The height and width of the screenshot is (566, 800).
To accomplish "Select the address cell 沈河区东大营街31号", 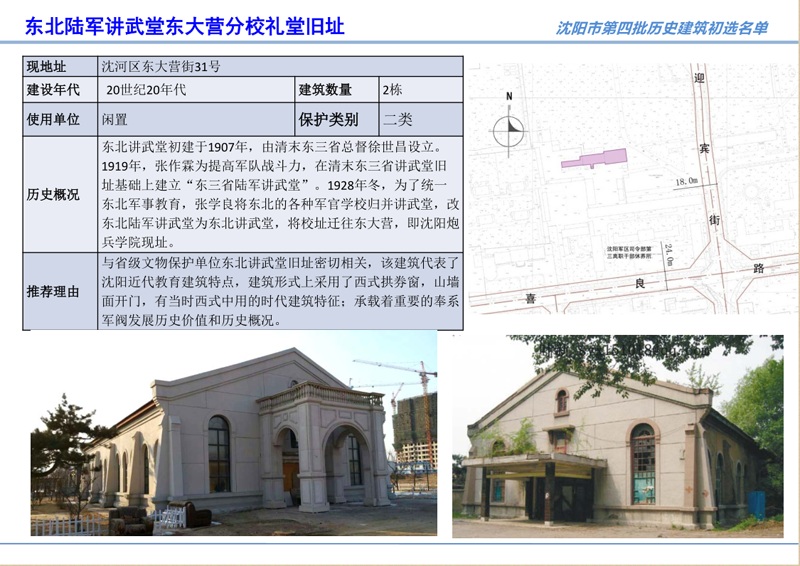I will pyautogui.click(x=280, y=67).
